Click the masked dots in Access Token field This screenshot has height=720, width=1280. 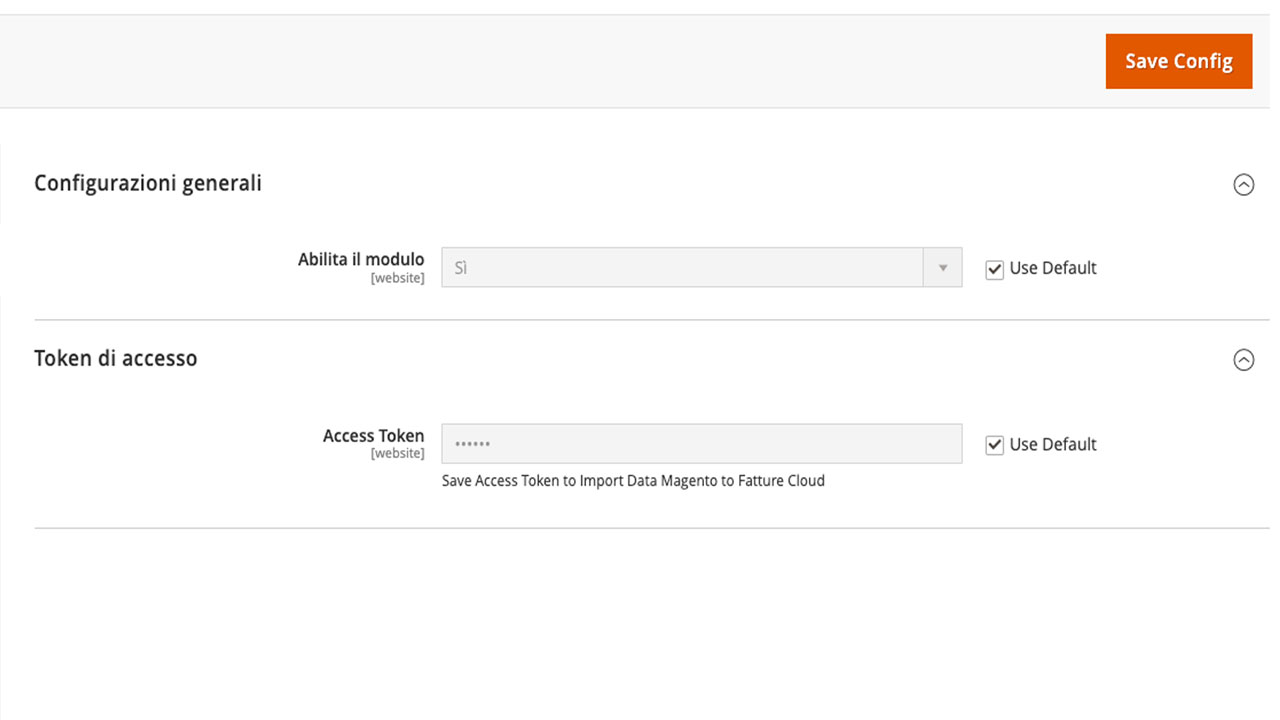coord(472,445)
